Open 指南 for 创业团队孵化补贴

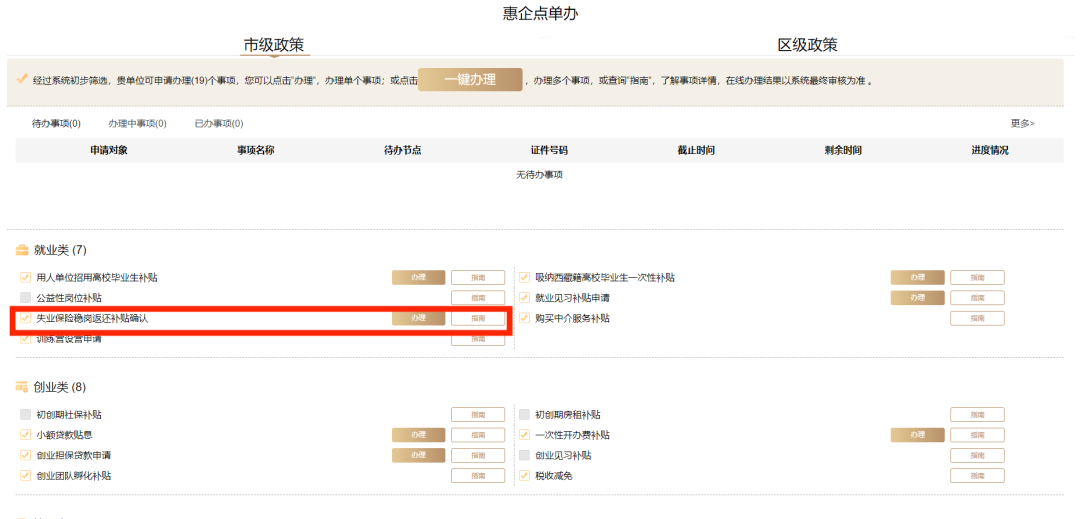point(478,476)
